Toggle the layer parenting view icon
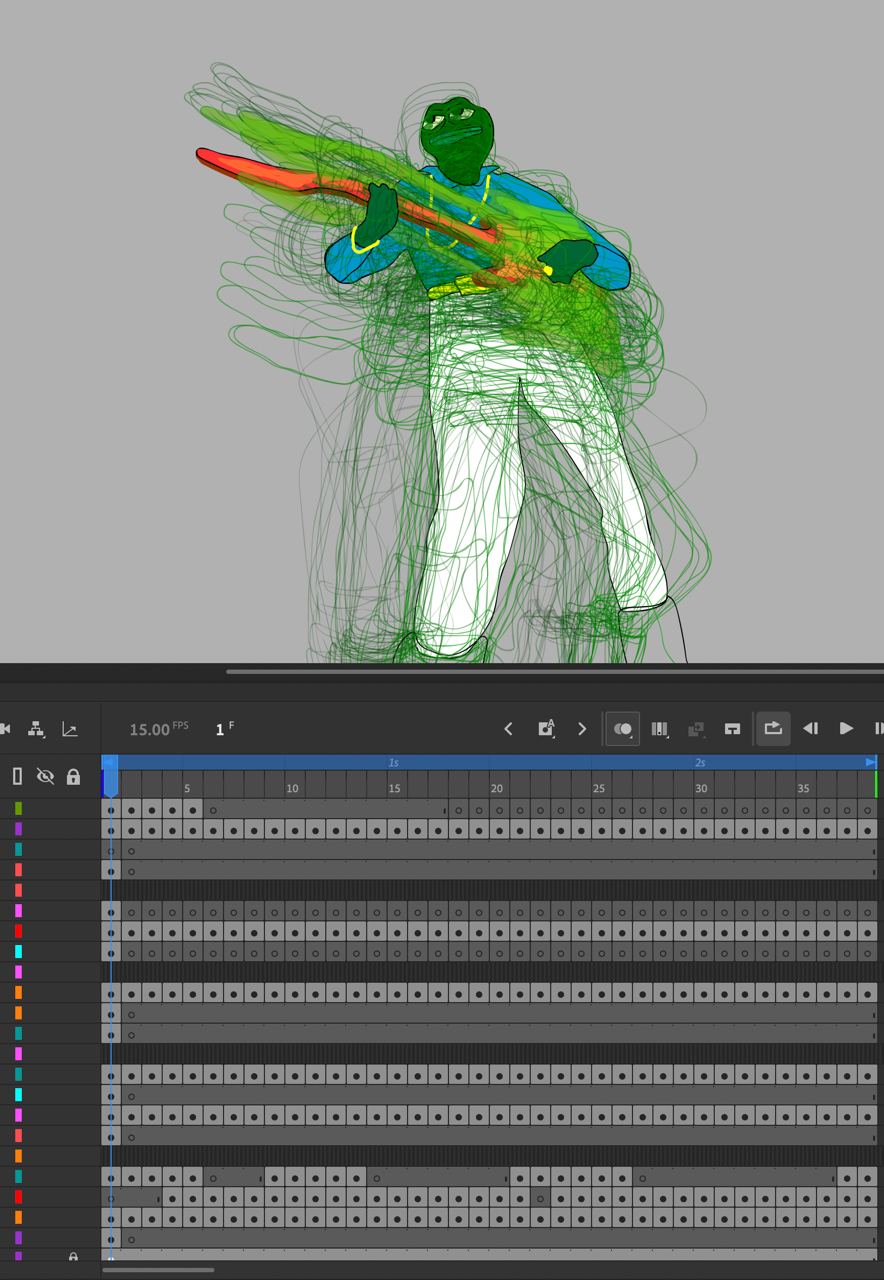Screen dimensions: 884x1280 coord(36,729)
